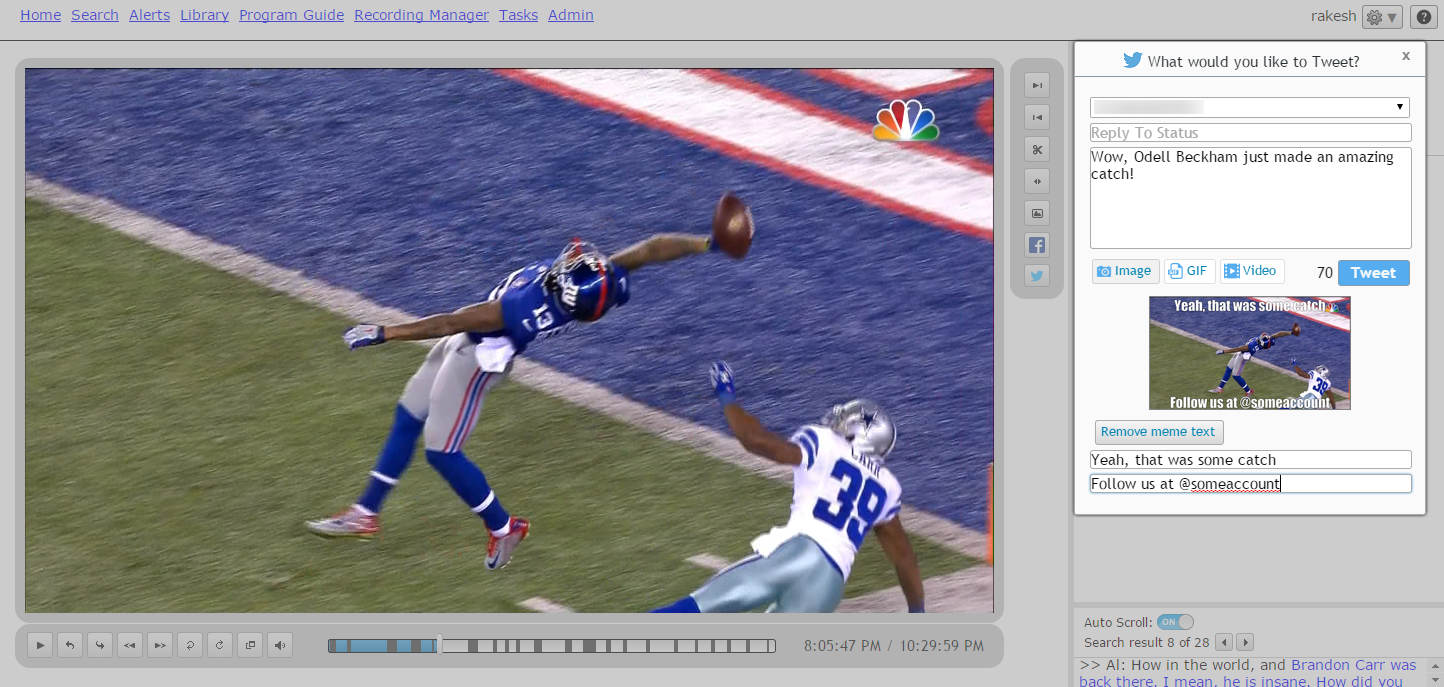
Task: Open the Library menu link
Action: 205,15
